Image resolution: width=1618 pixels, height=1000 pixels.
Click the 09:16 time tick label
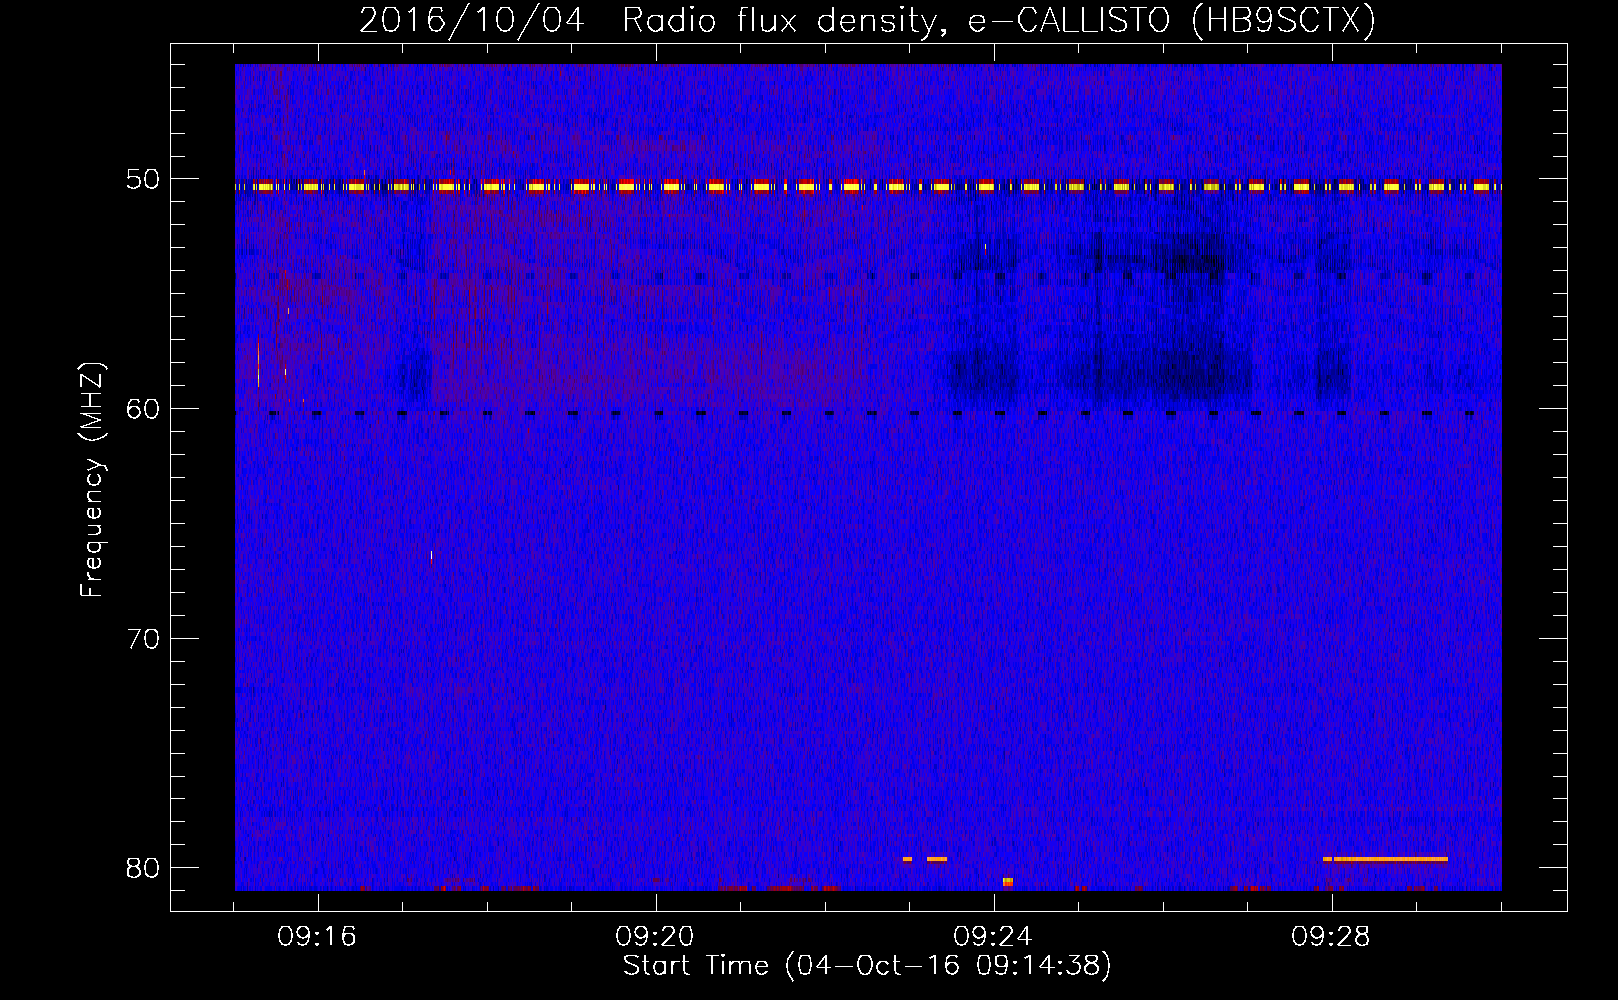tap(317, 937)
